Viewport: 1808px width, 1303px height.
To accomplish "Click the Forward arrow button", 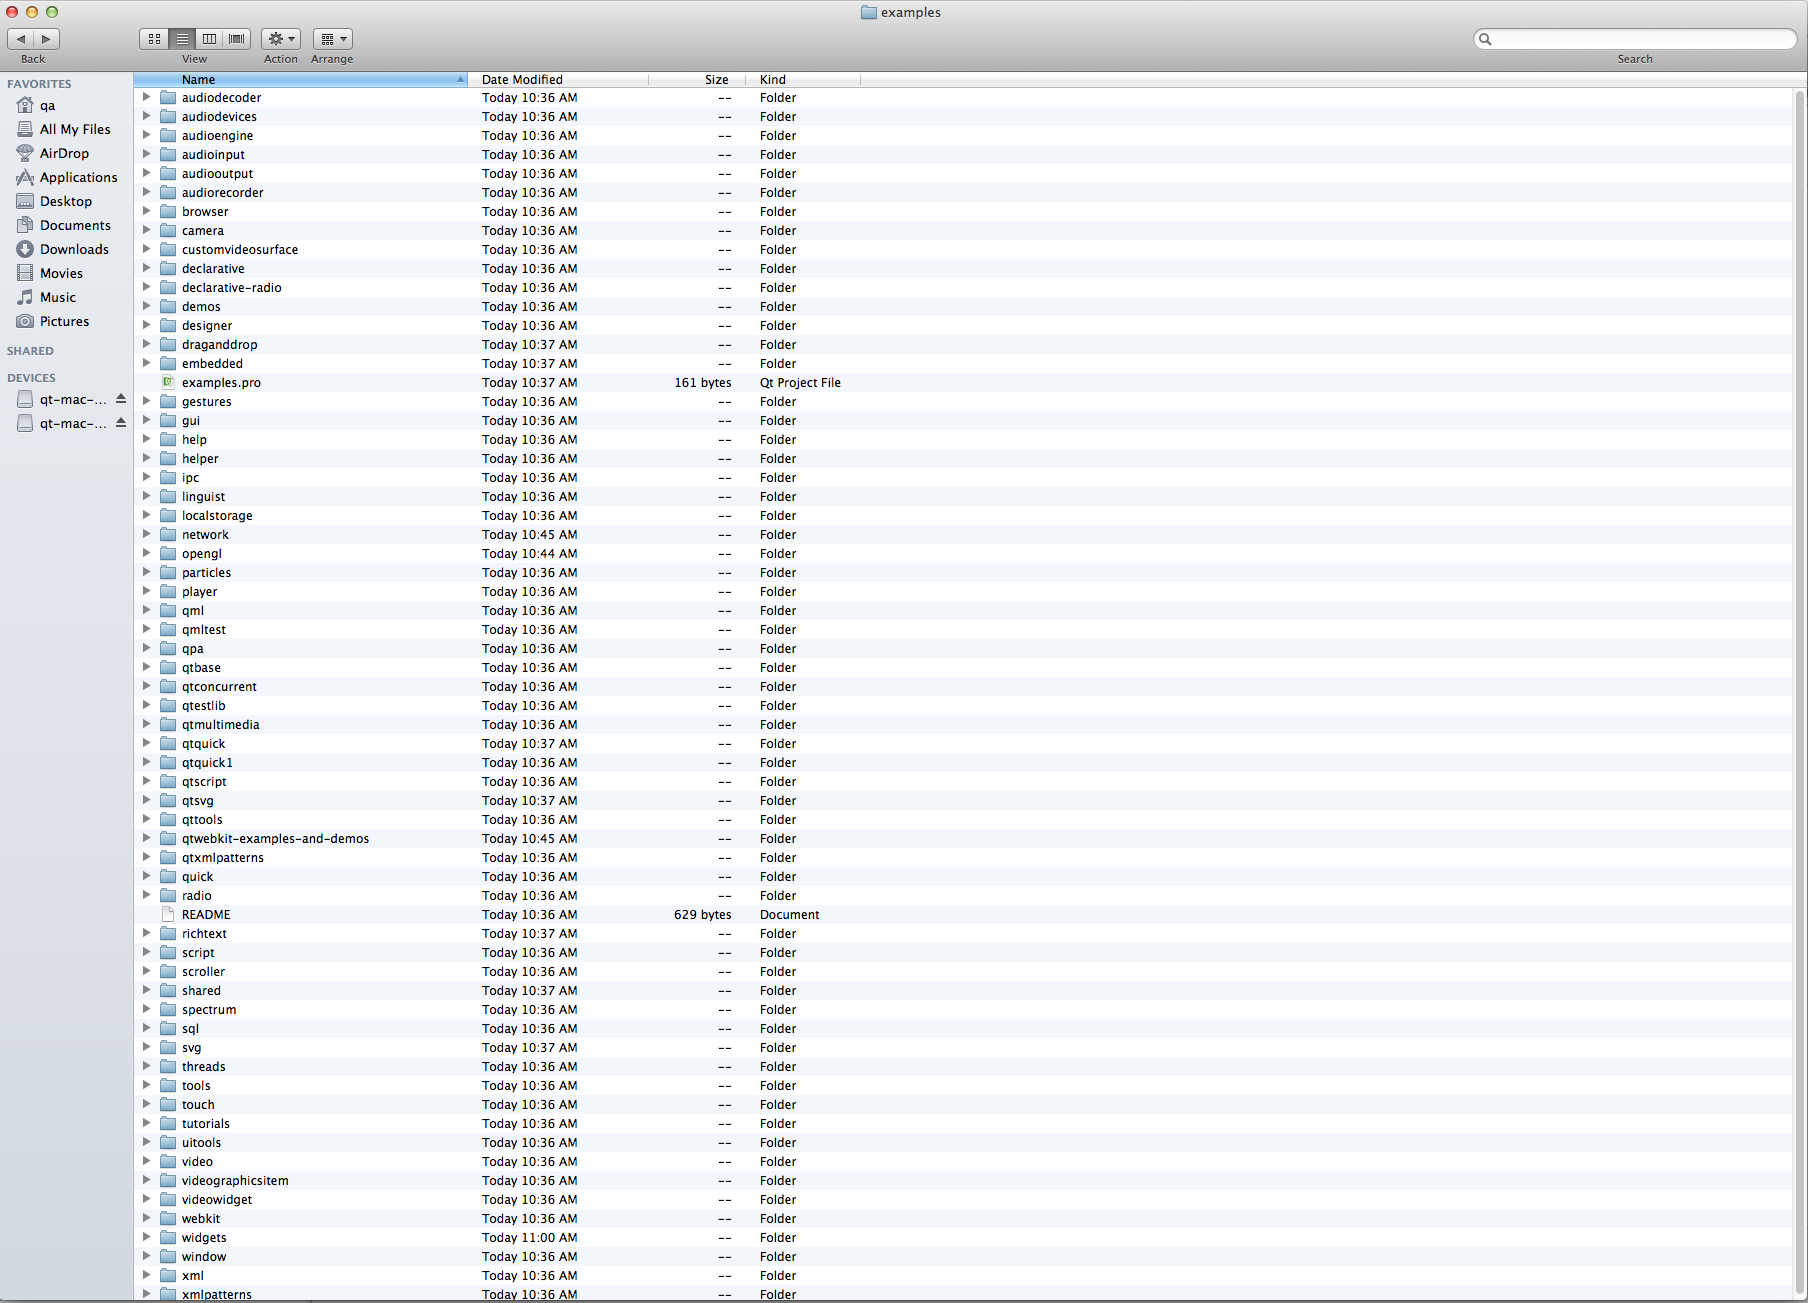I will [46, 39].
